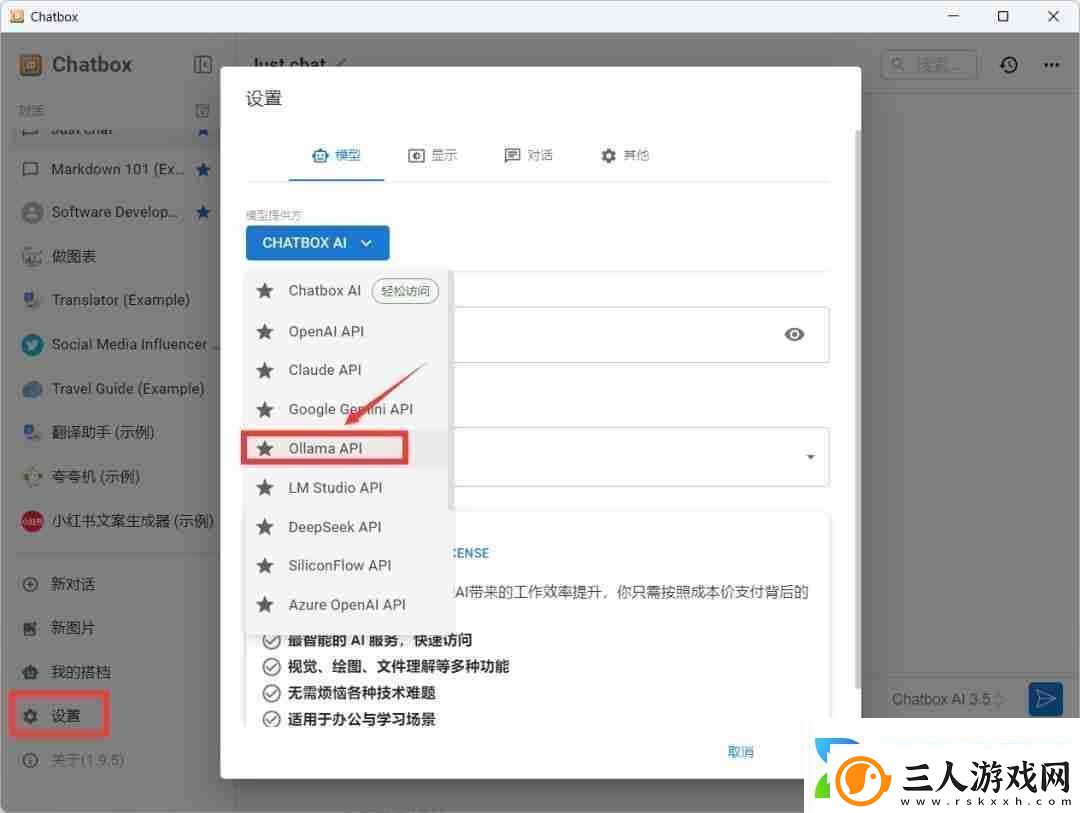The width and height of the screenshot is (1080, 813).
Task: Open 关于(1.9.5) about entry
Action: [x=74, y=760]
